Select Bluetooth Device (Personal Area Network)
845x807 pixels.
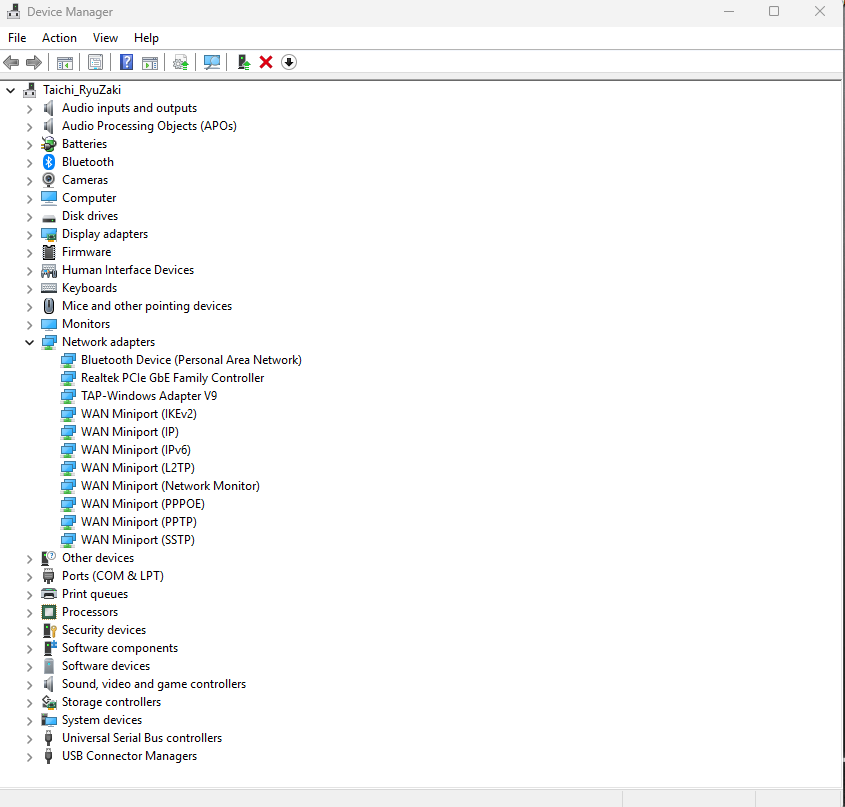point(191,360)
